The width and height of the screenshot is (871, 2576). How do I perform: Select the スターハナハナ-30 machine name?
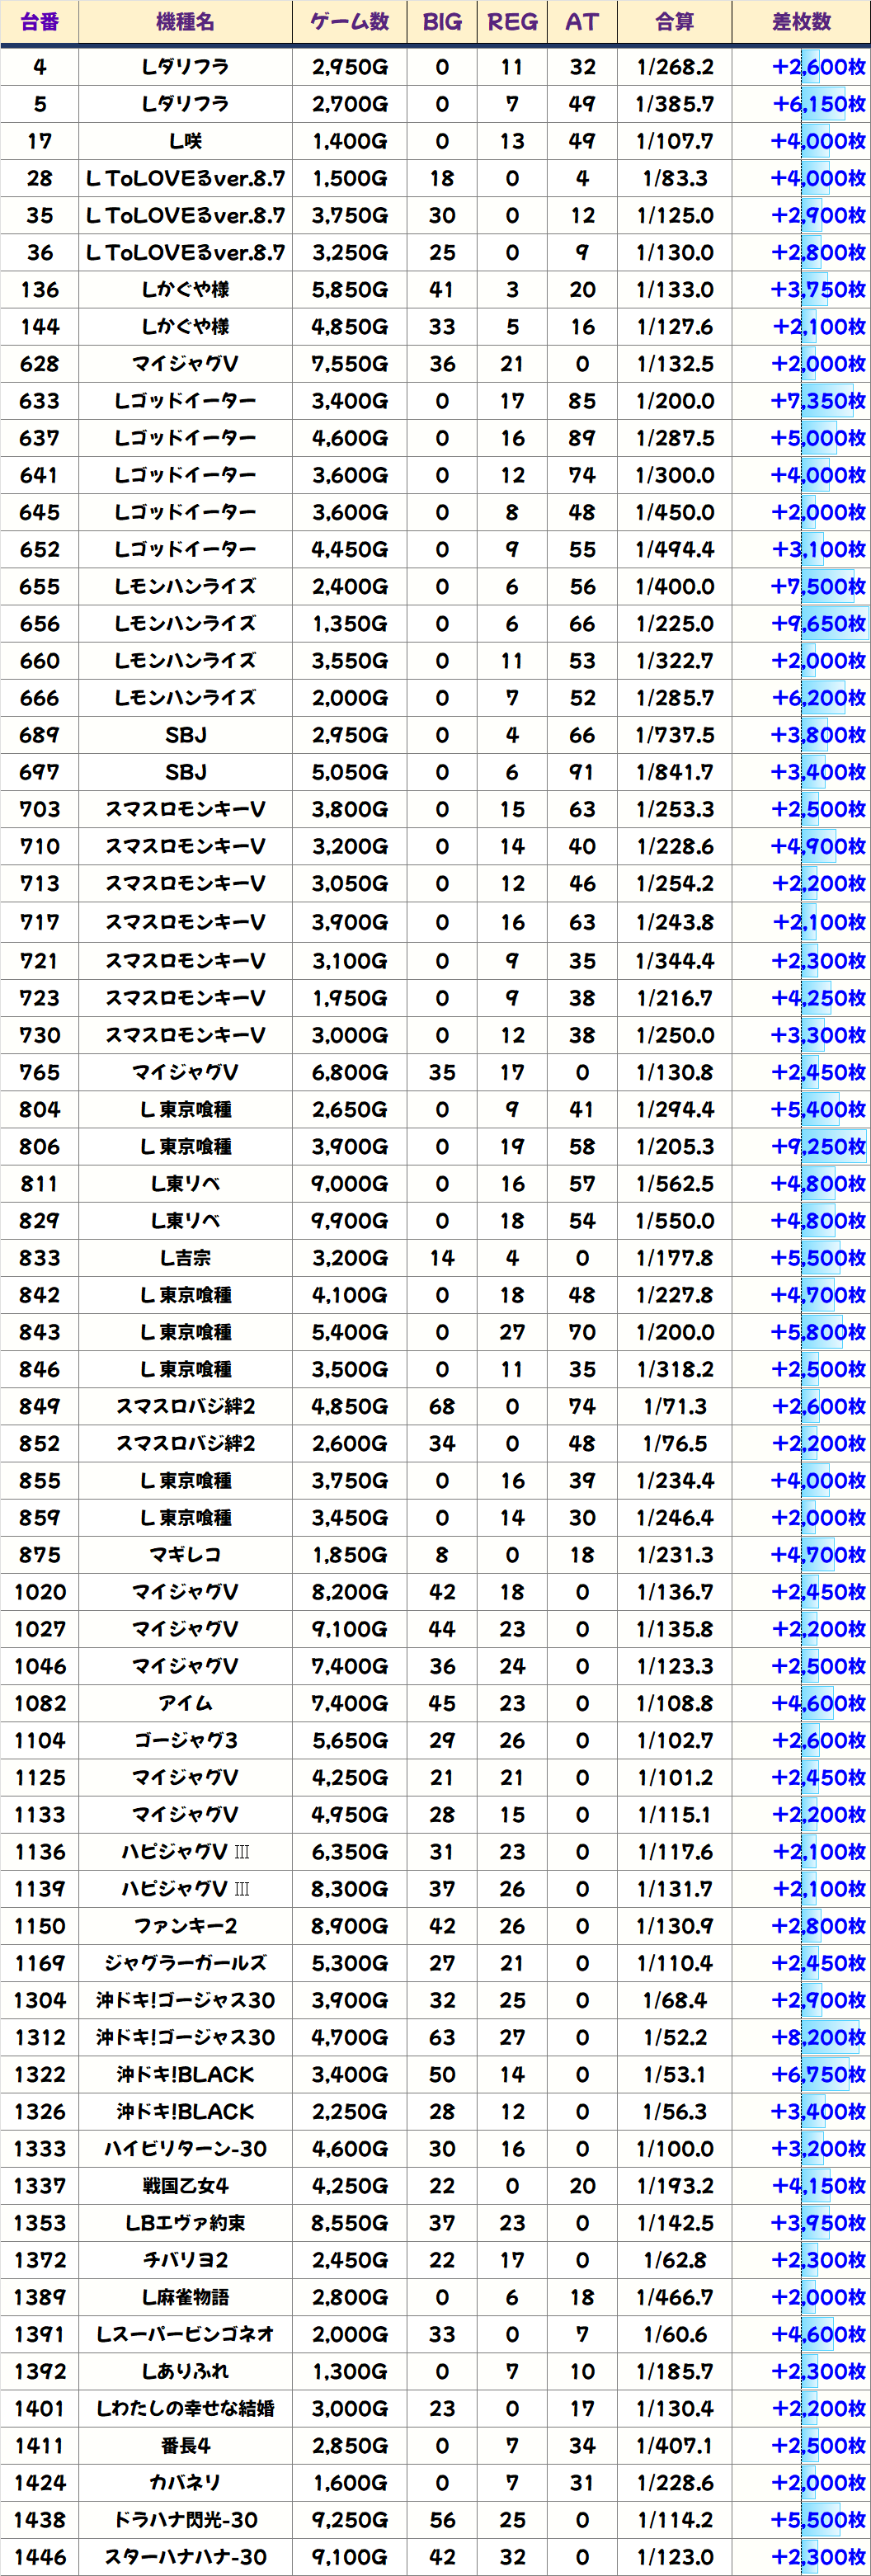[x=185, y=2556]
